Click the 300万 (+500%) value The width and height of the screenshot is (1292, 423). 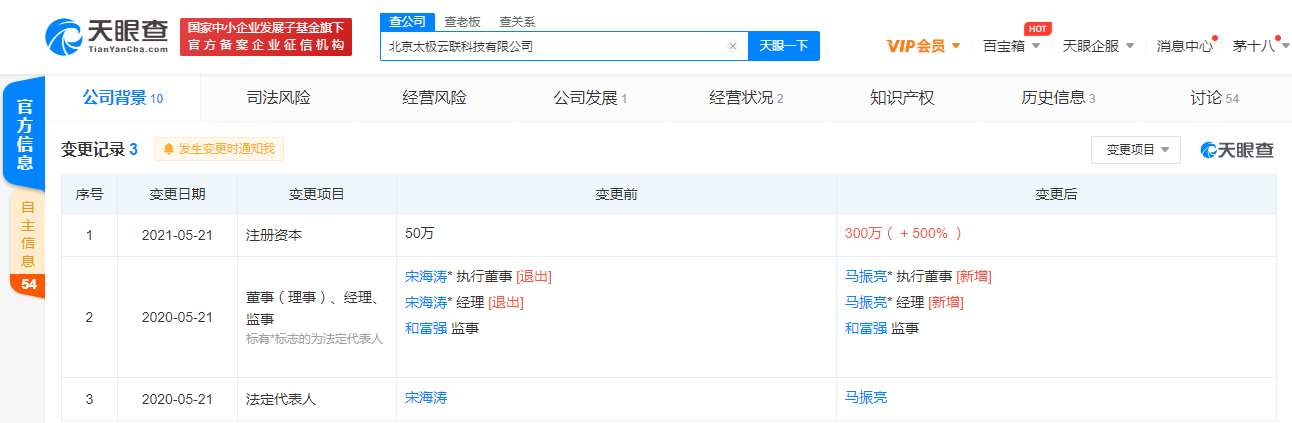903,233
